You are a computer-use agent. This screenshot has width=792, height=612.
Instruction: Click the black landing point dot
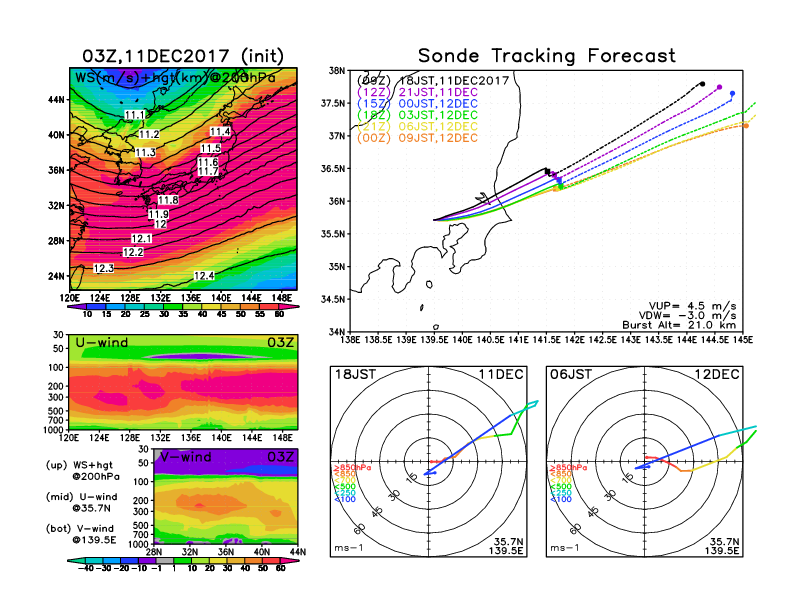pyautogui.click(x=703, y=84)
